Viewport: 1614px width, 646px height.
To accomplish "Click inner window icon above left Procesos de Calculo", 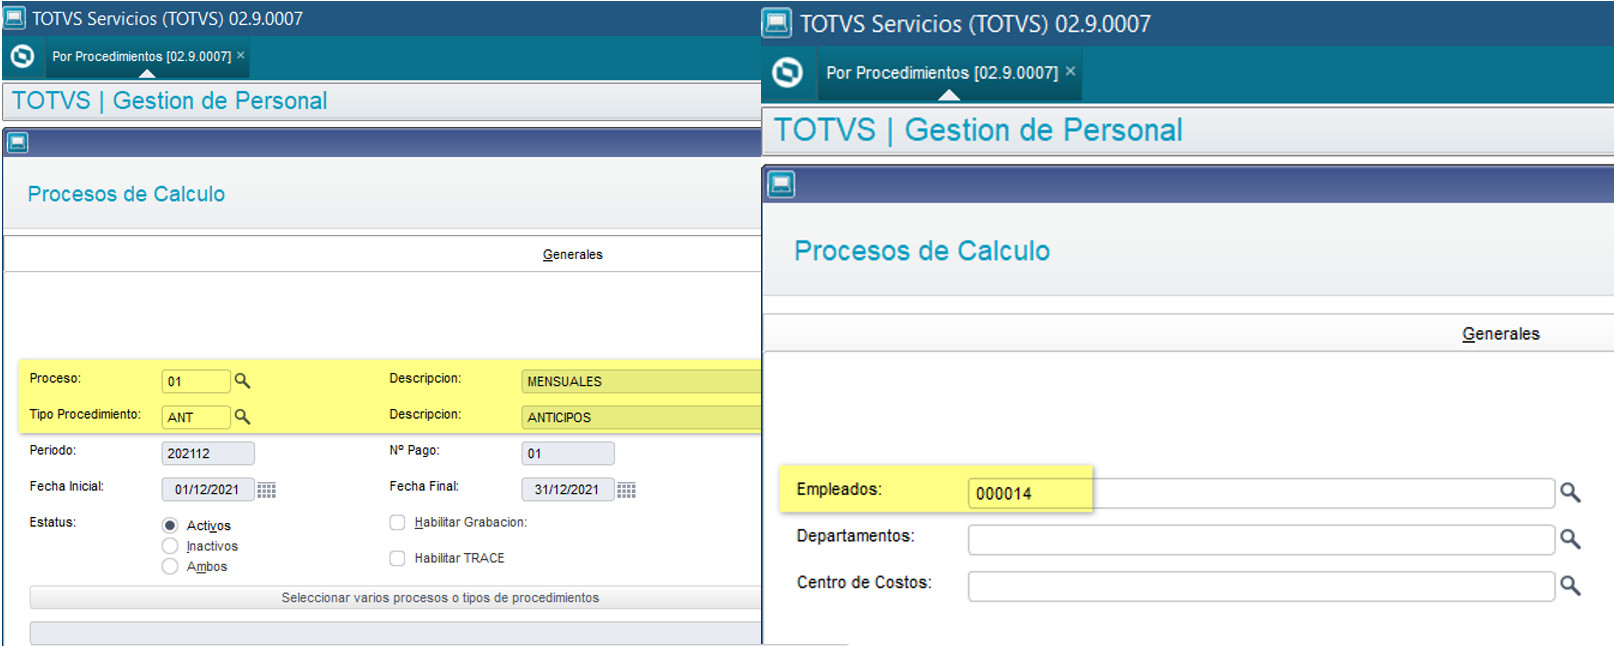I will pyautogui.click(x=17, y=143).
